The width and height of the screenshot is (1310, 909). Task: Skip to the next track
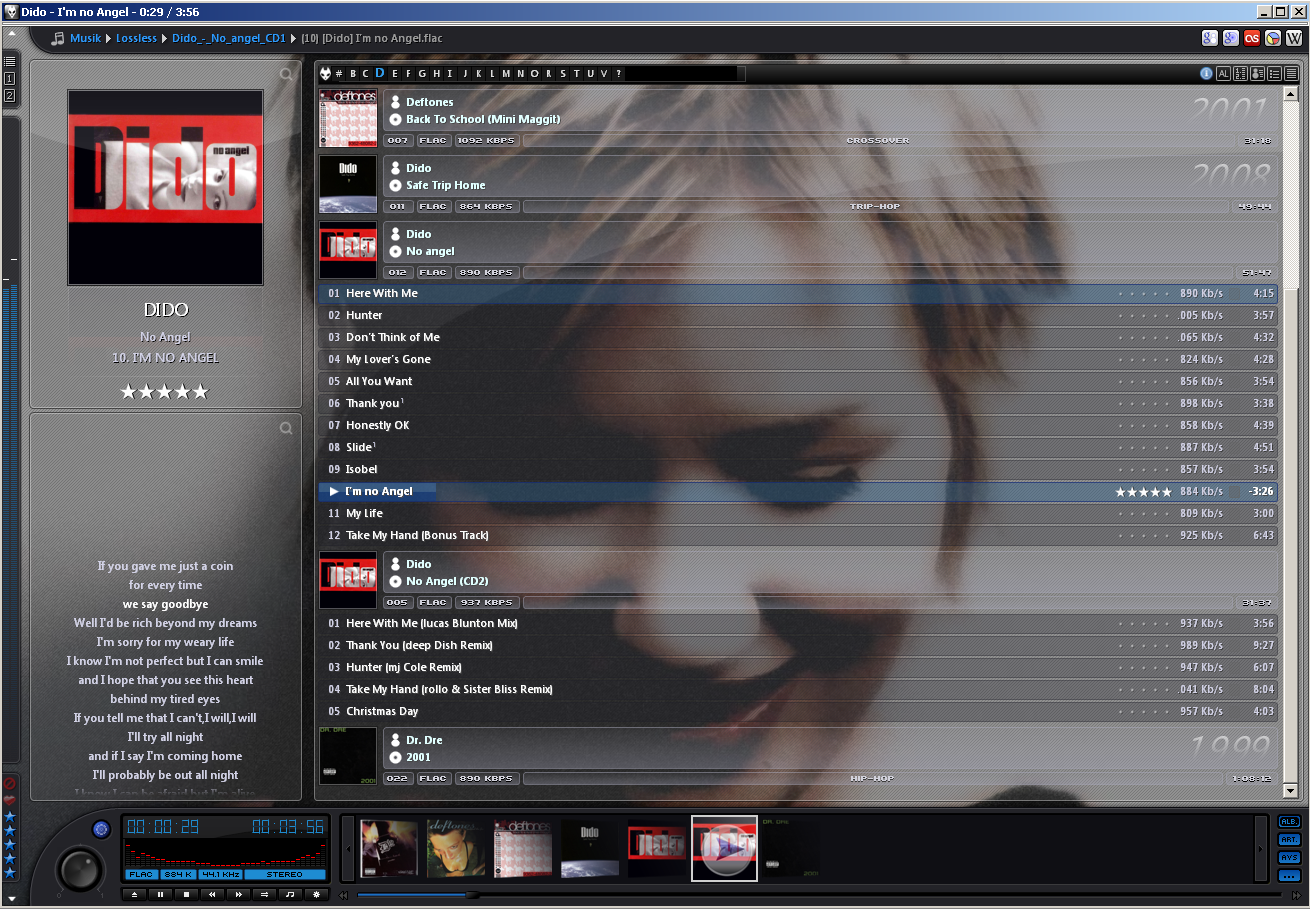pos(238,895)
